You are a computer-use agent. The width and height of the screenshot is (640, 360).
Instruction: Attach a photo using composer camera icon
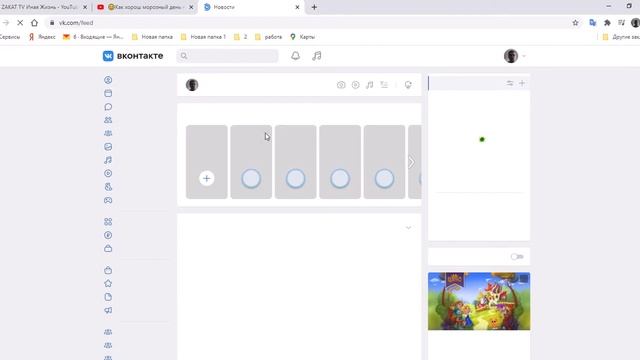(341, 85)
